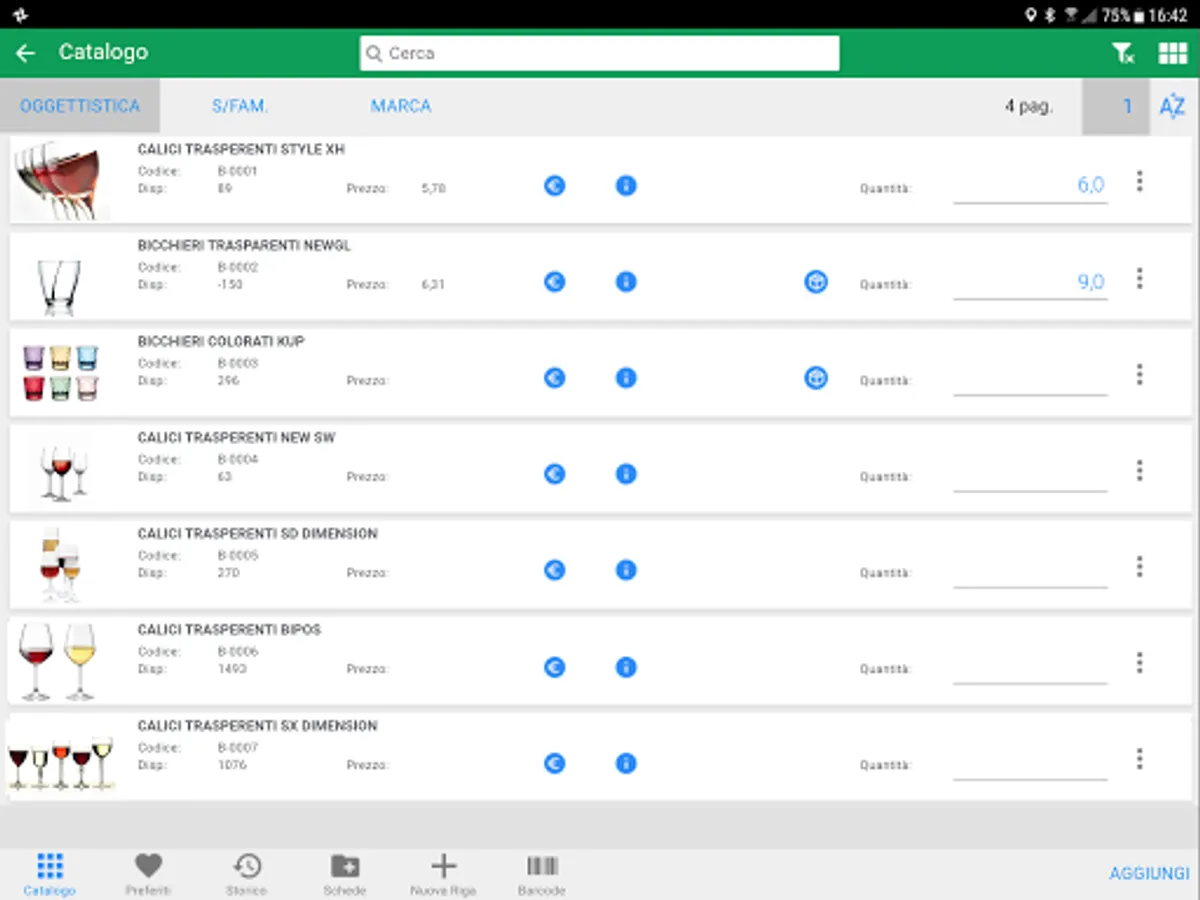The height and width of the screenshot is (900, 1200).
Task: Tap quantity field for CALICI TRASPERENTI SX DIMENSION
Action: pyautogui.click(x=1030, y=762)
